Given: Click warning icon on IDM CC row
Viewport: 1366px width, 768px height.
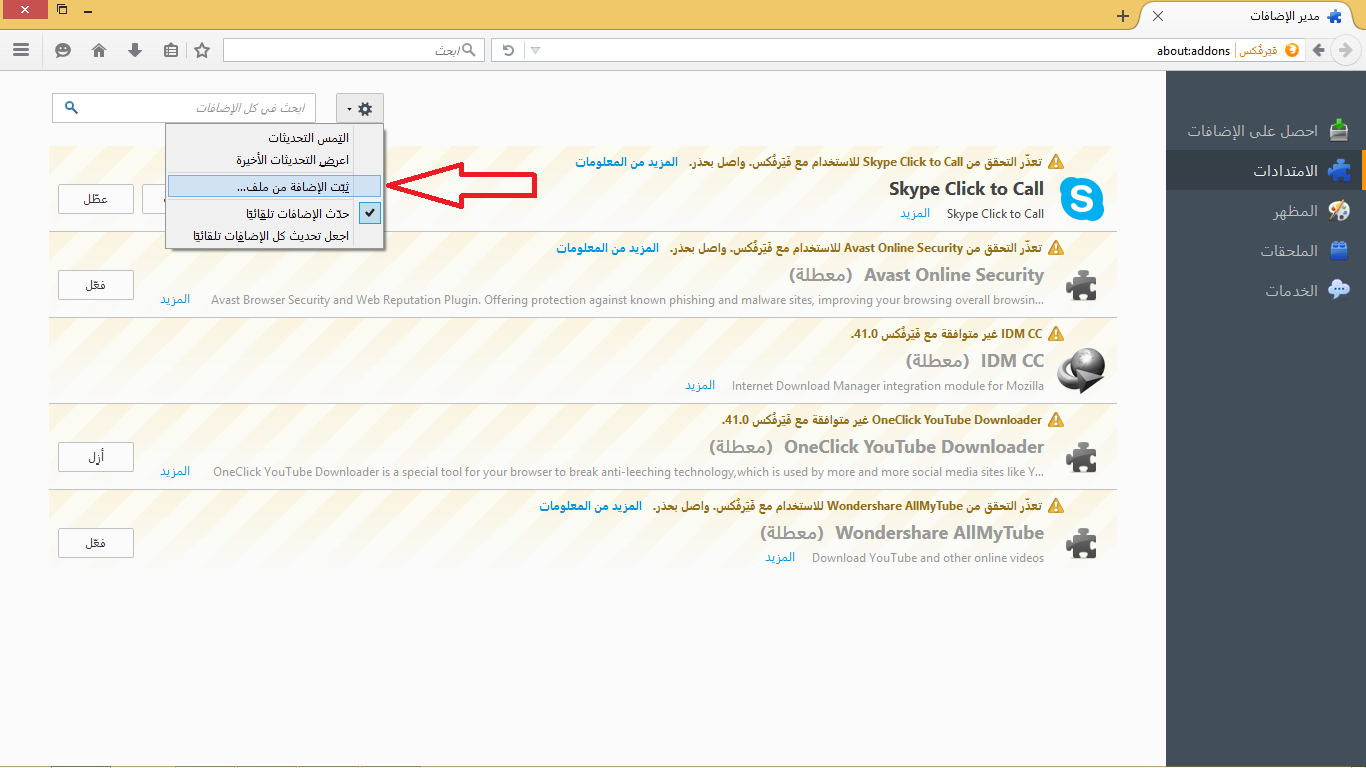Looking at the screenshot, I should point(1056,333).
